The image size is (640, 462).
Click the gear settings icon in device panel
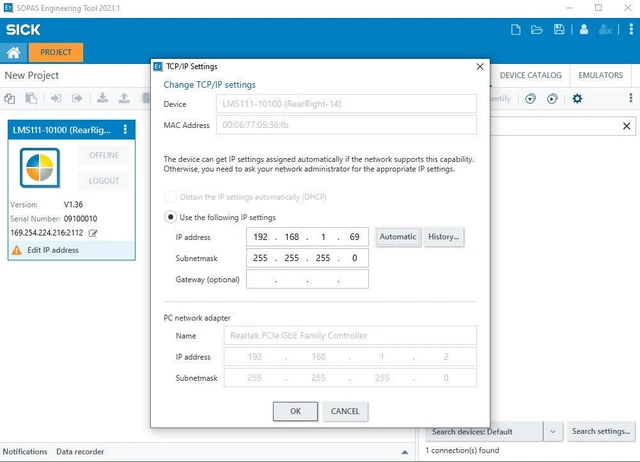click(x=577, y=98)
